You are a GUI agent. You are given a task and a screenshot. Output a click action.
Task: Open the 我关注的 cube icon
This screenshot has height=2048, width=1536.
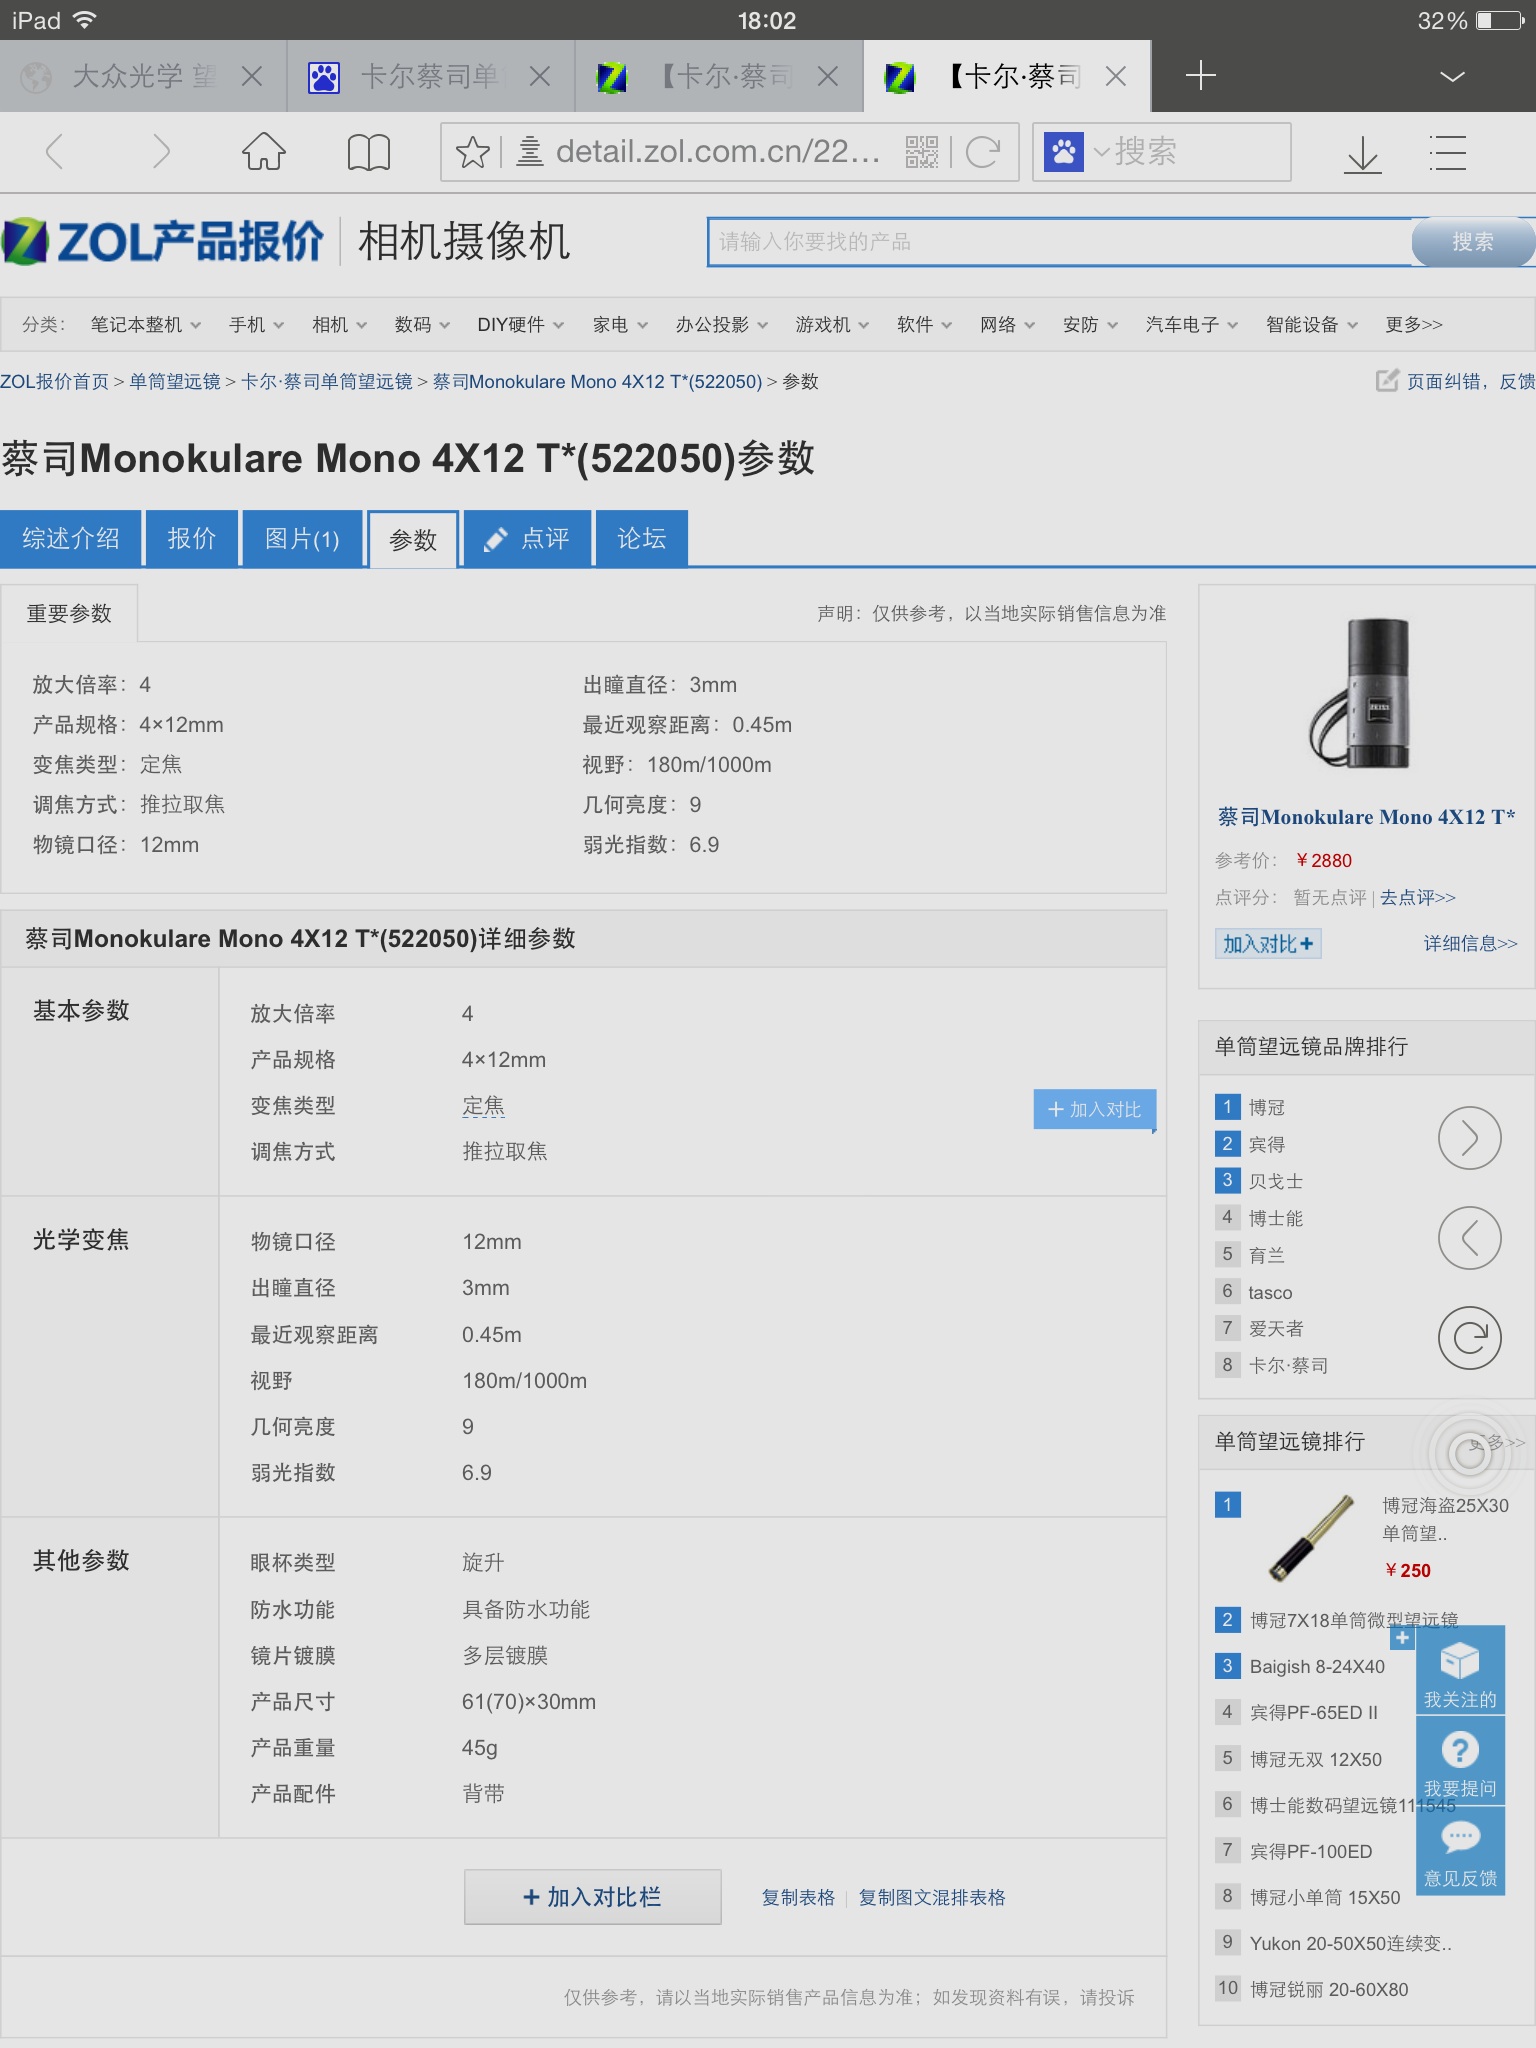[1460, 1662]
